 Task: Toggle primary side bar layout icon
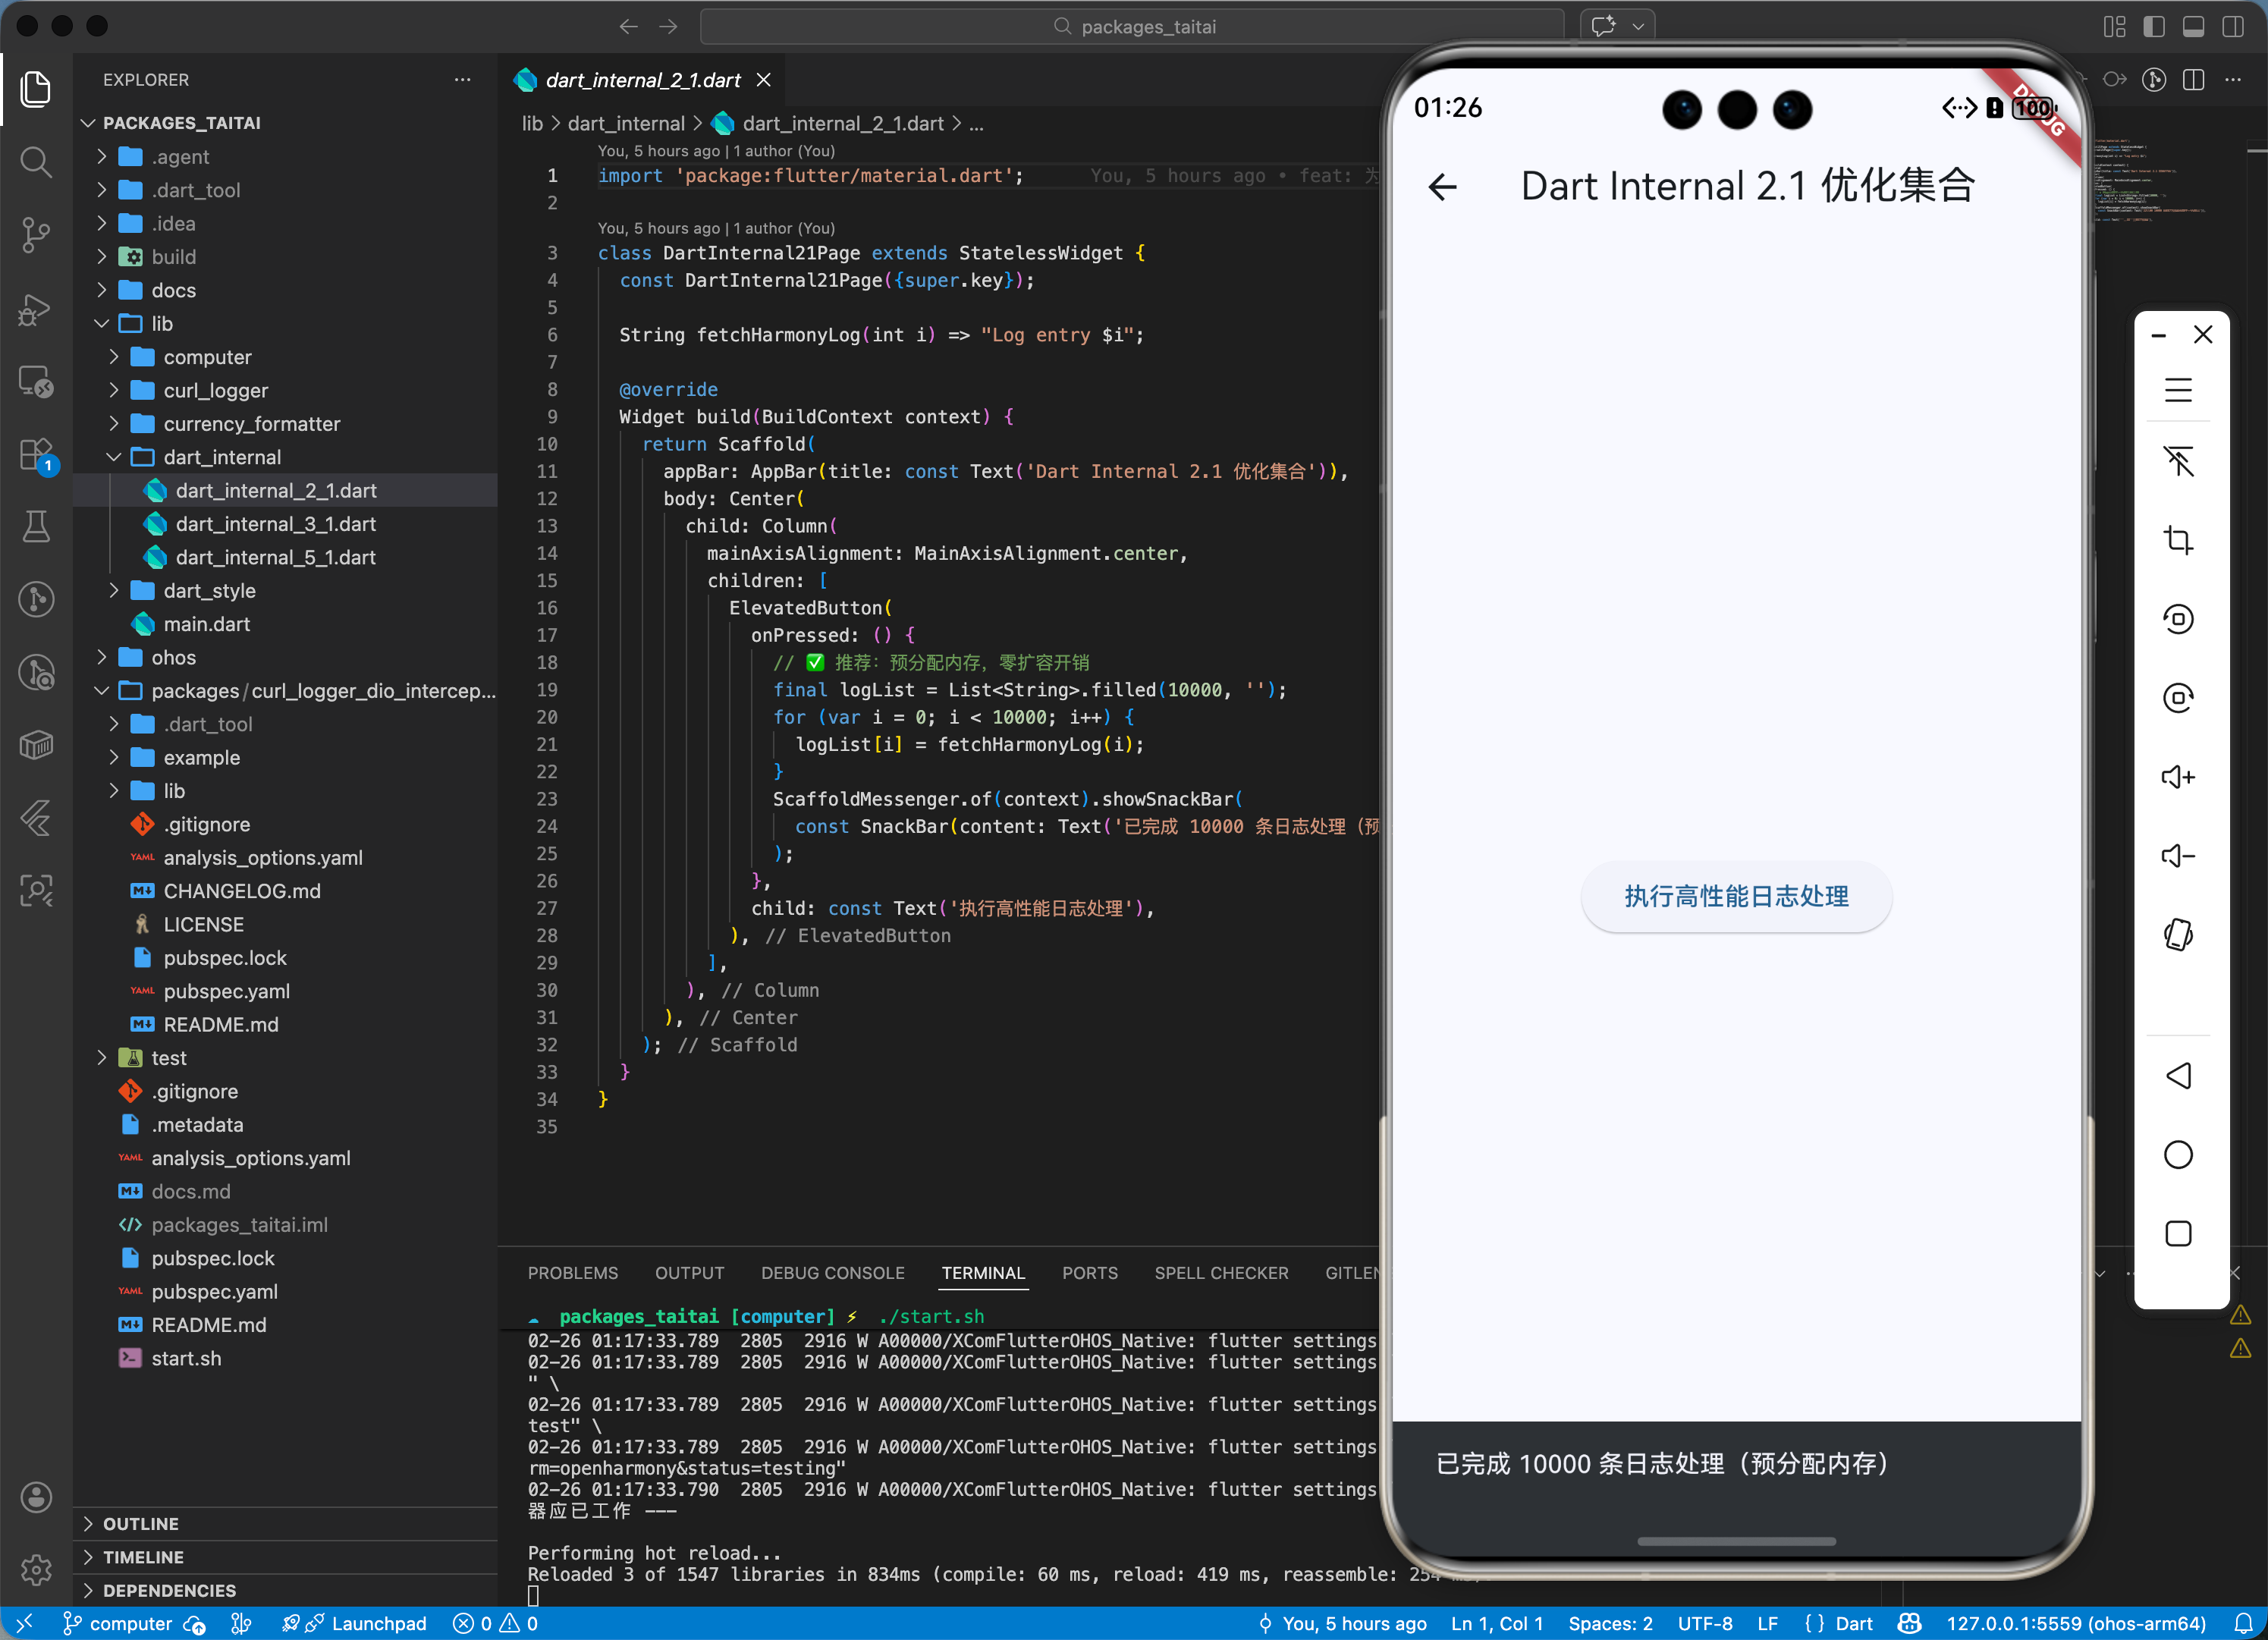coord(2154,27)
